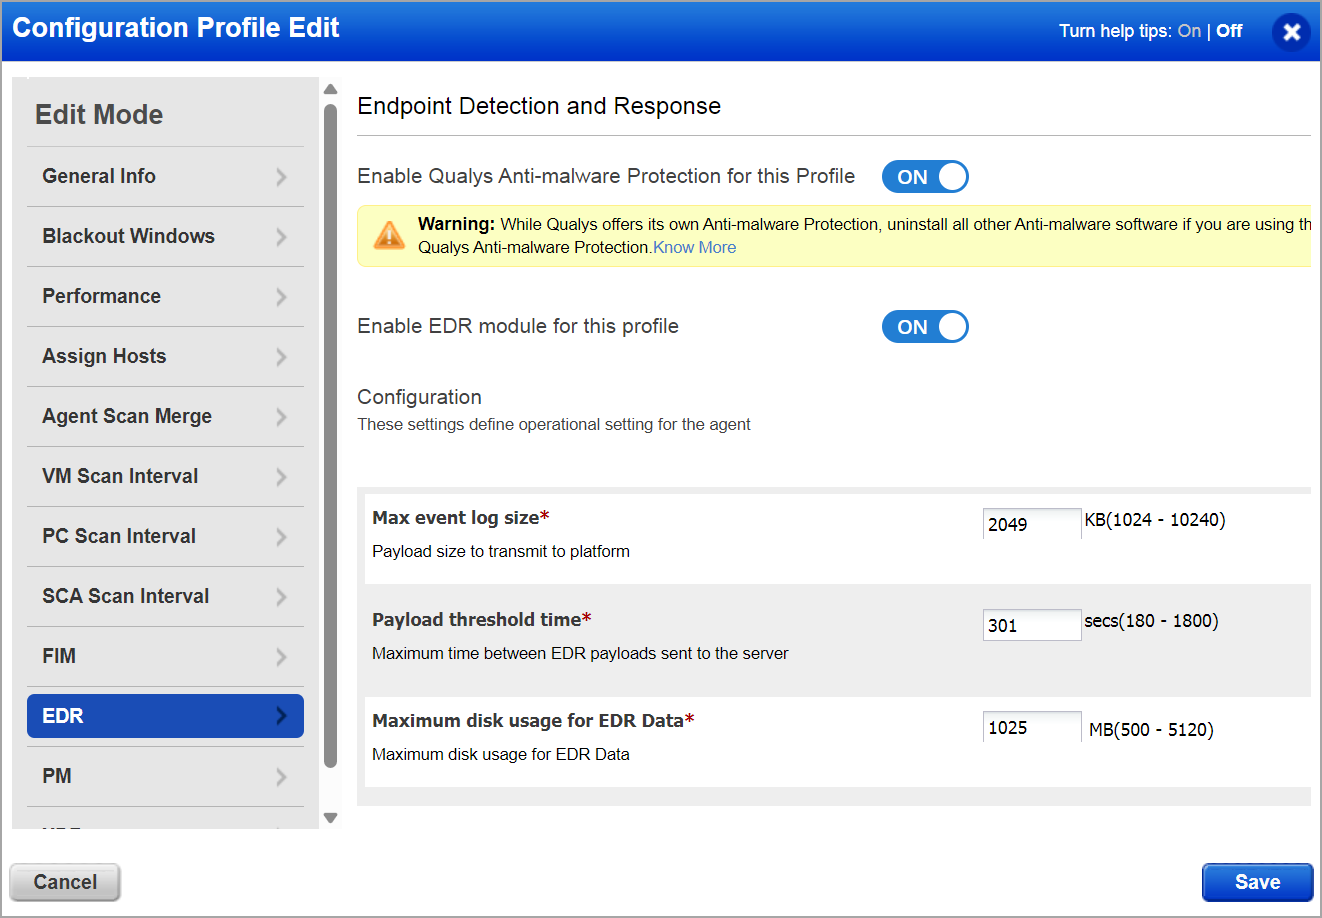Viewport: 1322px width, 918px height.
Task: Open Agent Scan Merge section
Action: coord(165,416)
